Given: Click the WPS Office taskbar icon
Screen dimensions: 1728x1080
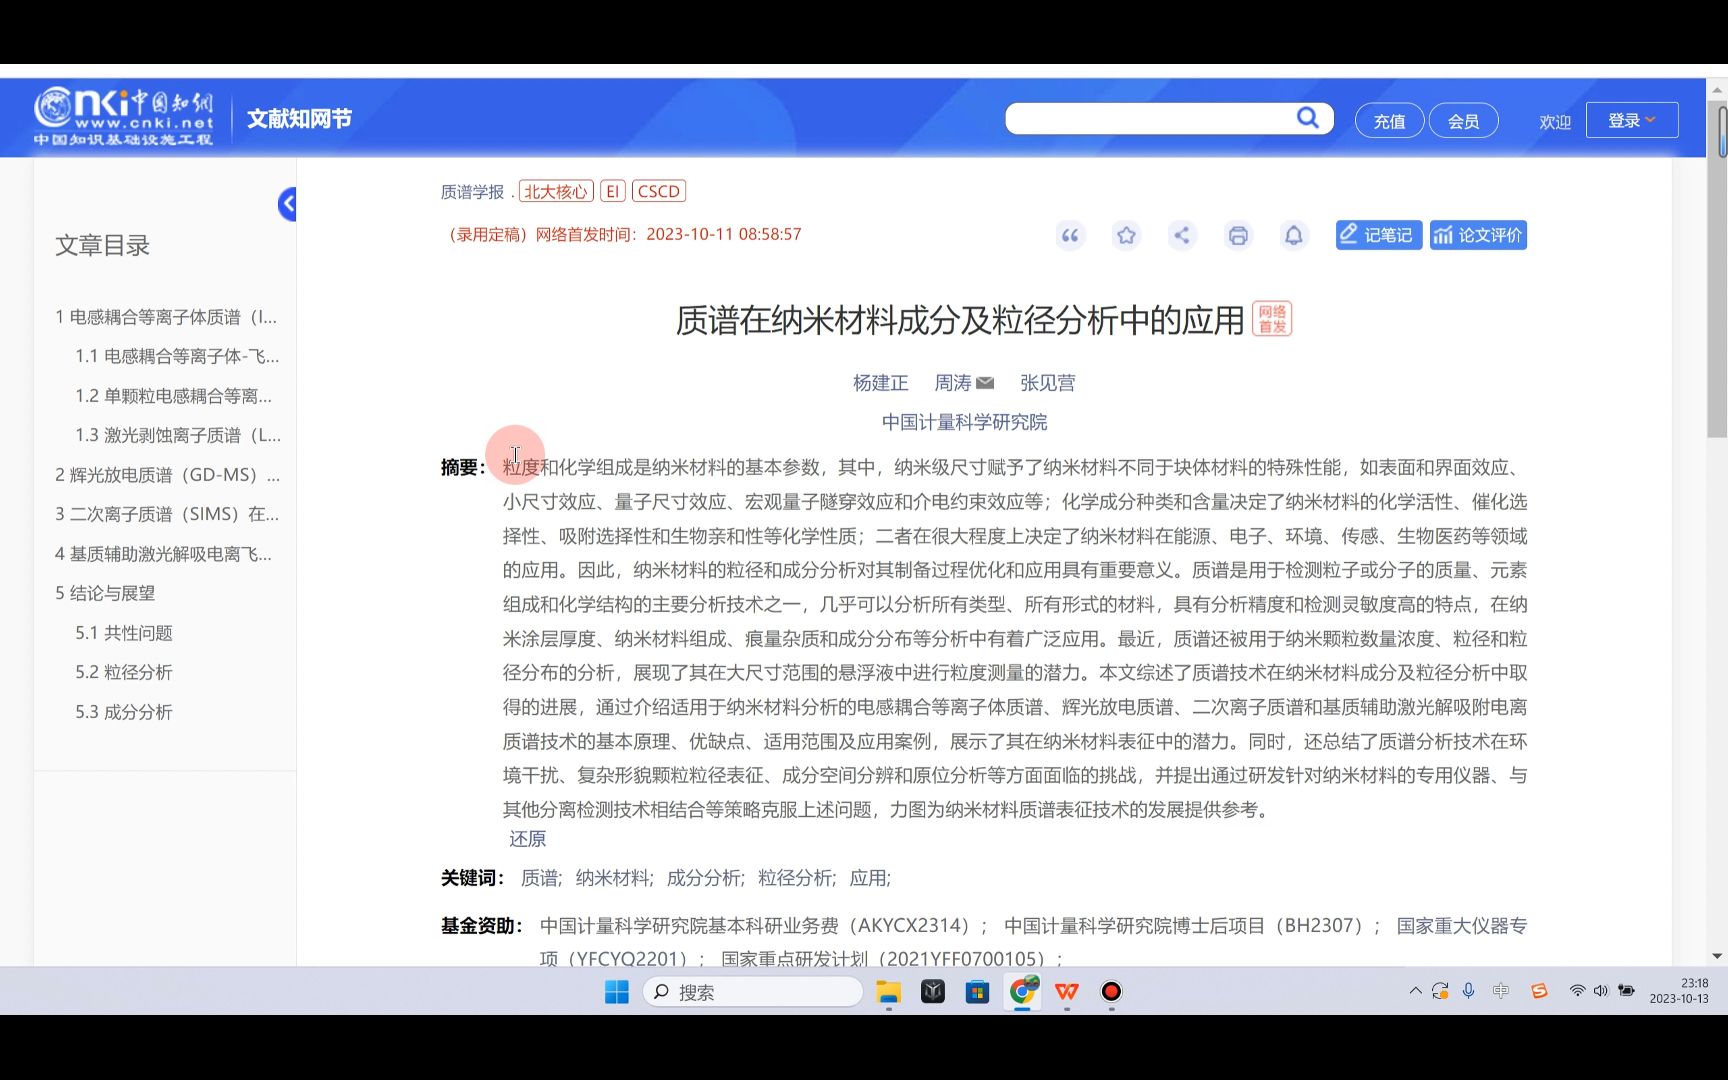Looking at the screenshot, I should 1067,991.
